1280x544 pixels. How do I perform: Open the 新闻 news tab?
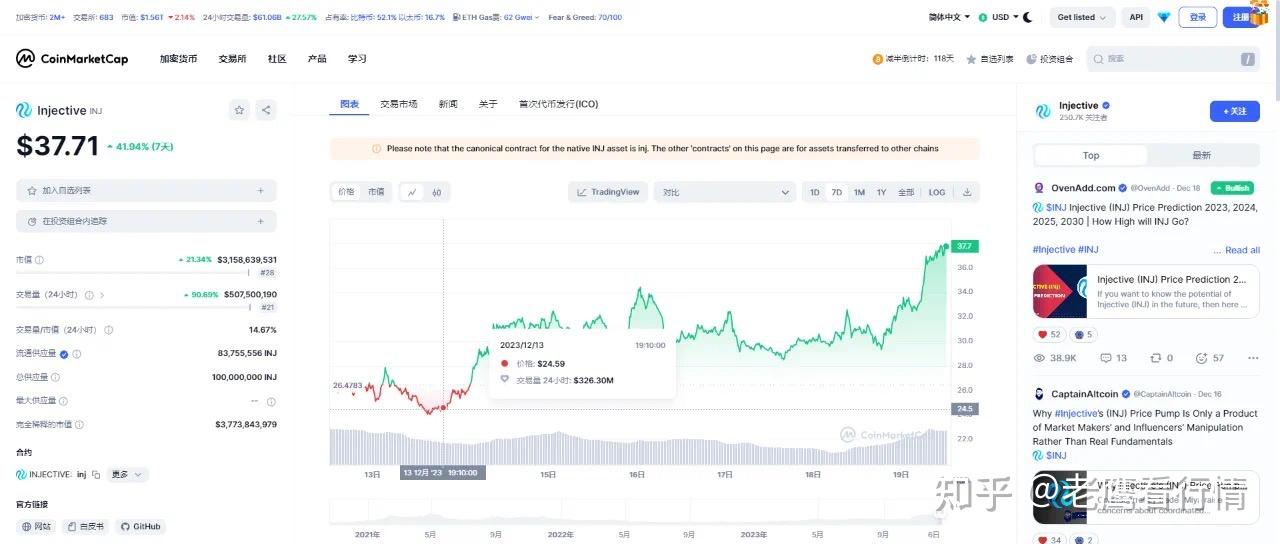pos(448,104)
